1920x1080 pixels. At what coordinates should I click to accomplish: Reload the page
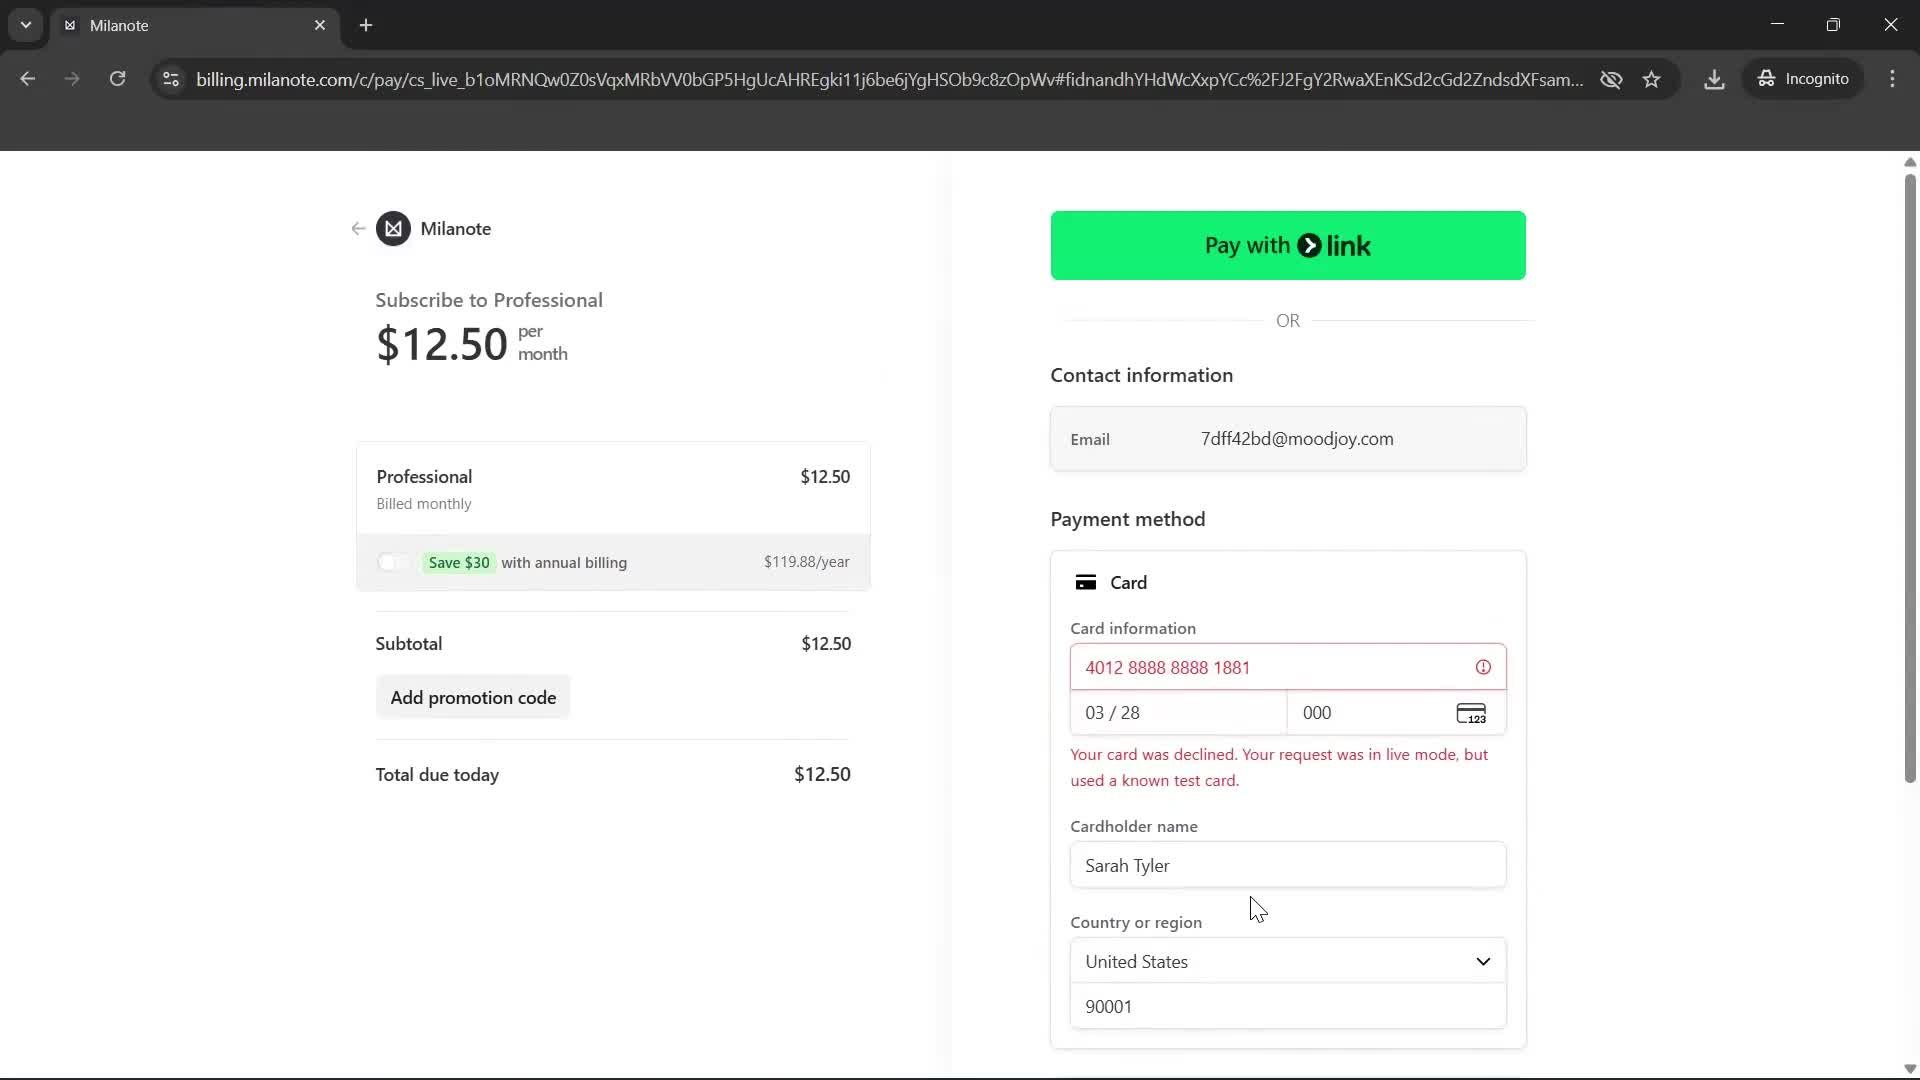(x=118, y=79)
